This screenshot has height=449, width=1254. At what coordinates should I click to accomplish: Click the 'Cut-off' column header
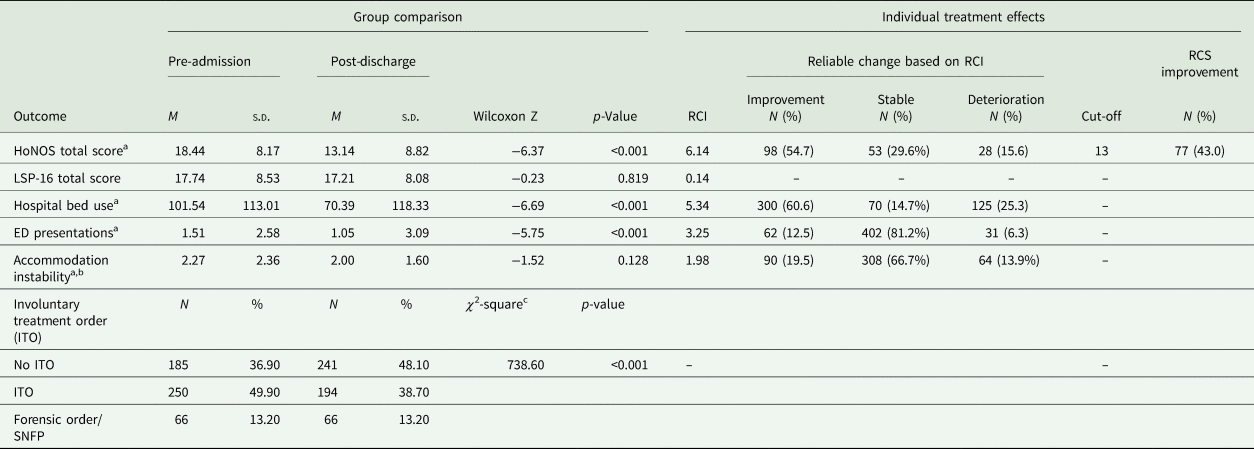(1101, 116)
